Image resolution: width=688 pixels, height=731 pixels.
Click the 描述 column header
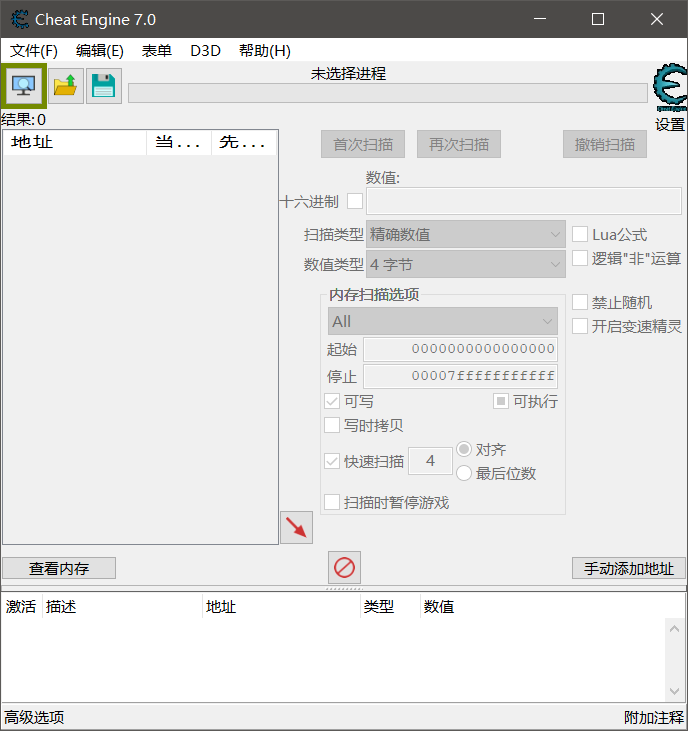122,607
